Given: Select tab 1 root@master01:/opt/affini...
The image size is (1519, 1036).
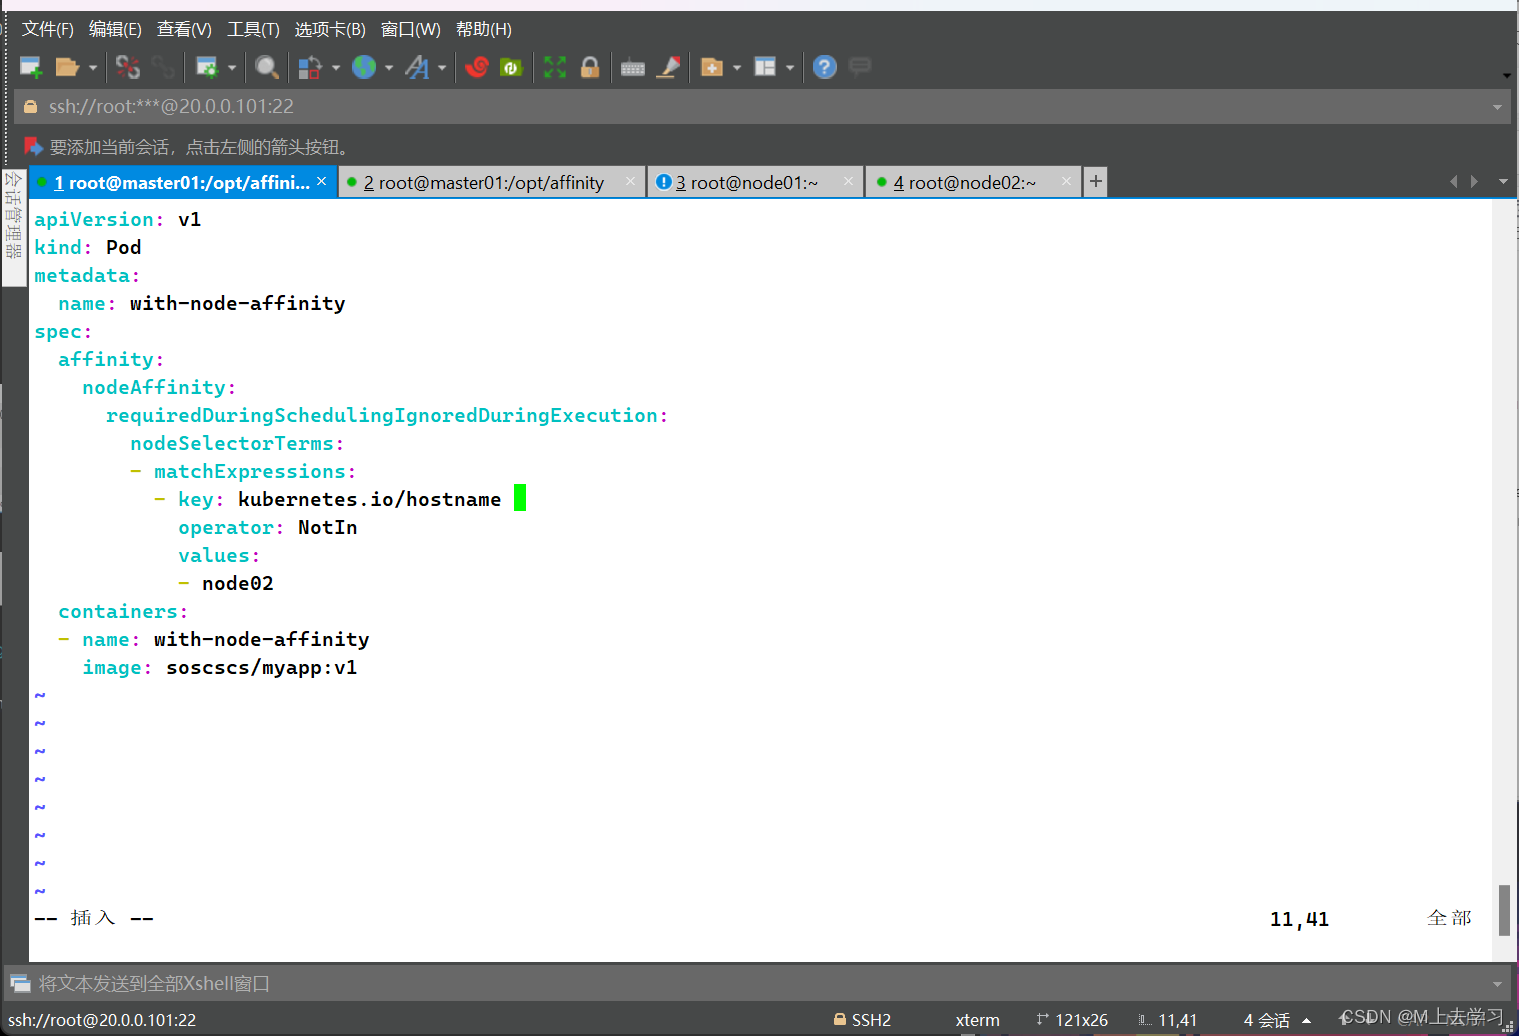Looking at the screenshot, I should [182, 182].
